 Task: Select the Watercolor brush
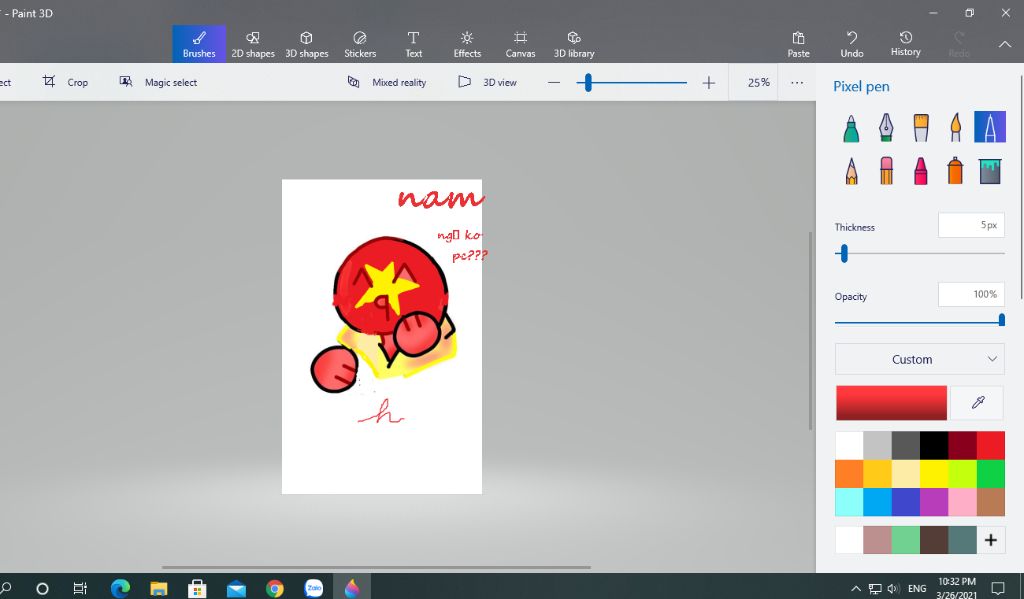pyautogui.click(x=955, y=127)
